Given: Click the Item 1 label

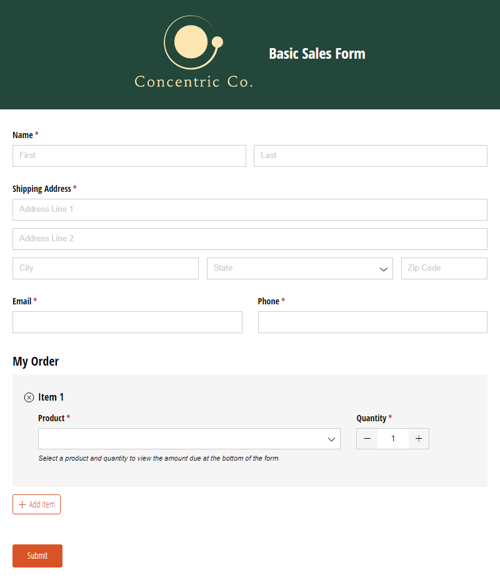Looking at the screenshot, I should [51, 397].
